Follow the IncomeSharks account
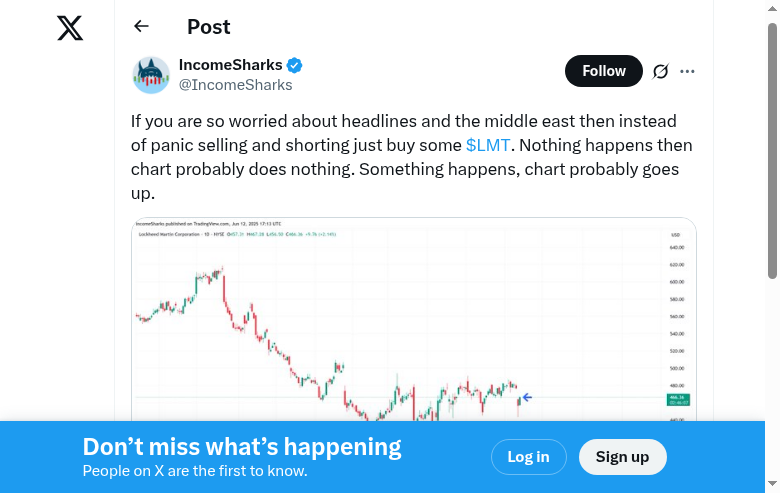 coord(604,71)
